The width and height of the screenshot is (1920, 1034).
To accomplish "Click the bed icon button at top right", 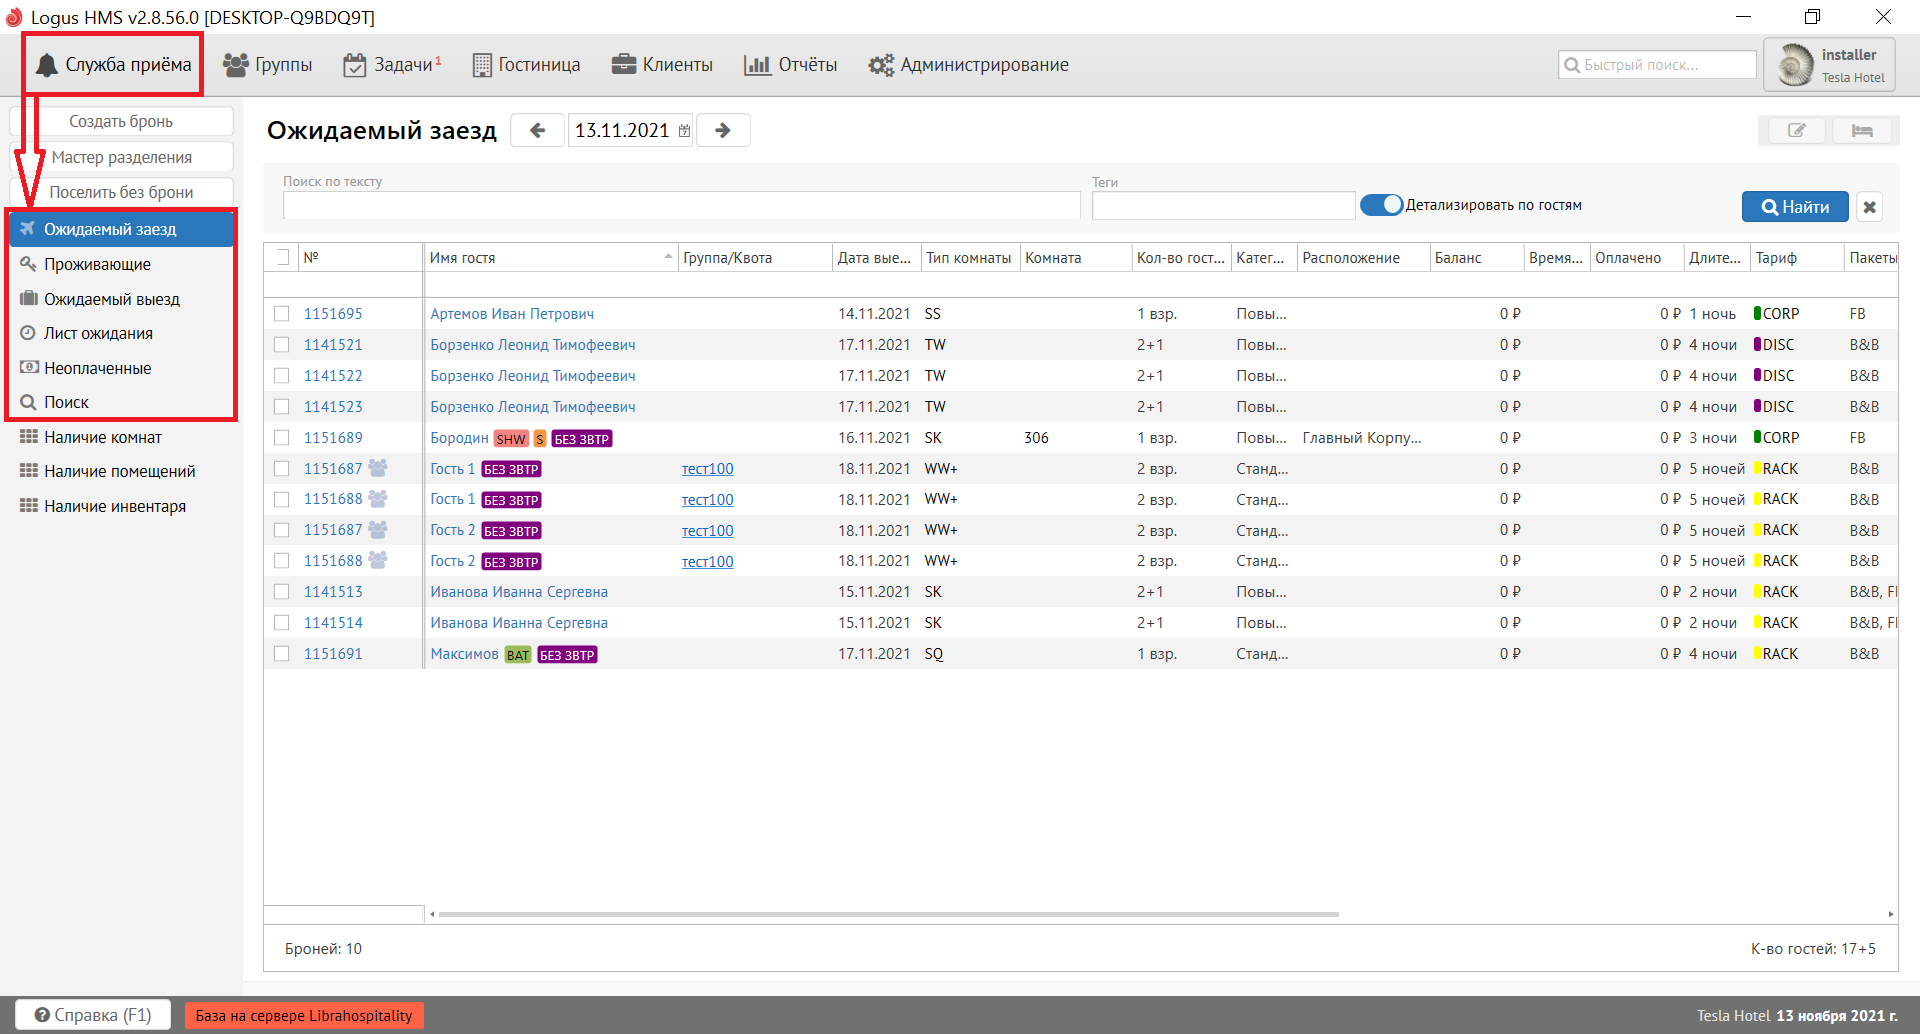I will (x=1862, y=131).
